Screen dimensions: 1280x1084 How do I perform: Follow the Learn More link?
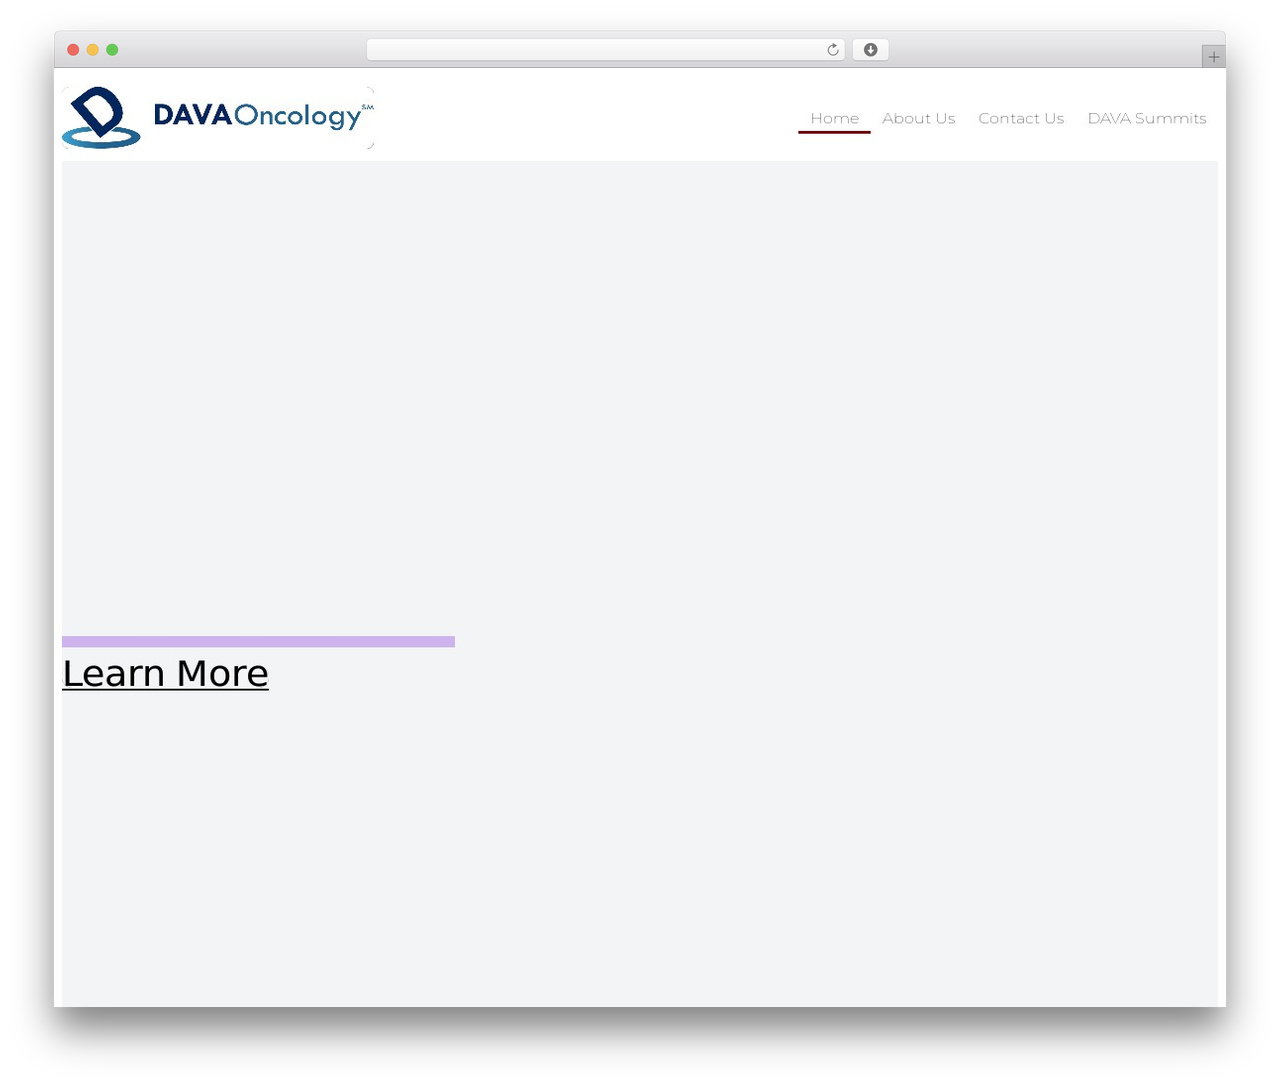[165, 673]
